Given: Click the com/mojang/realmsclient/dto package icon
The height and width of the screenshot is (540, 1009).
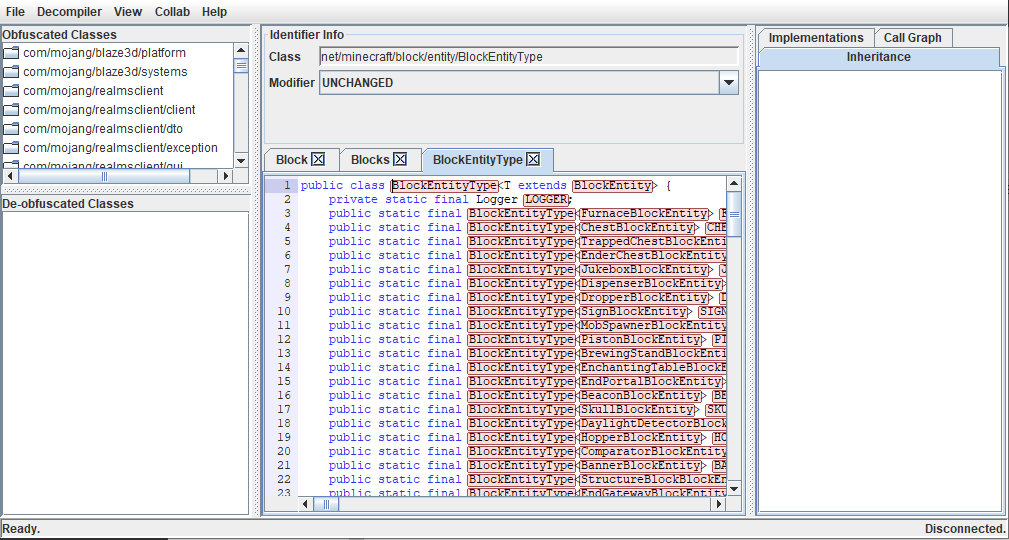Looking at the screenshot, I should tap(12, 129).
